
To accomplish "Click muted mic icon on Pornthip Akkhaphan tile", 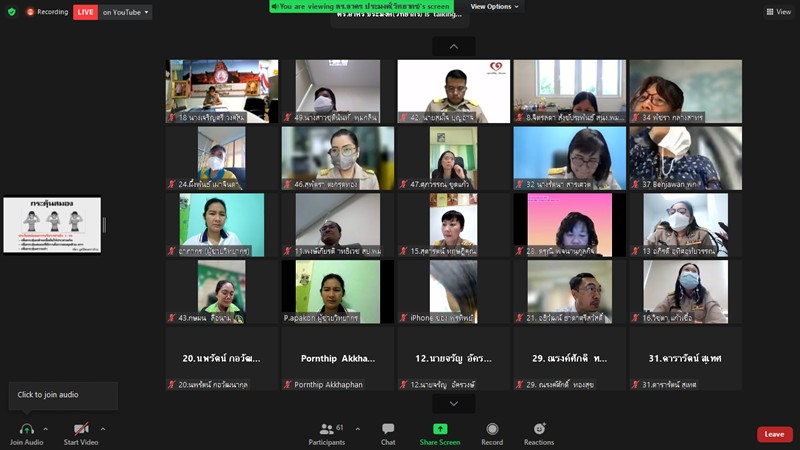I will click(288, 385).
